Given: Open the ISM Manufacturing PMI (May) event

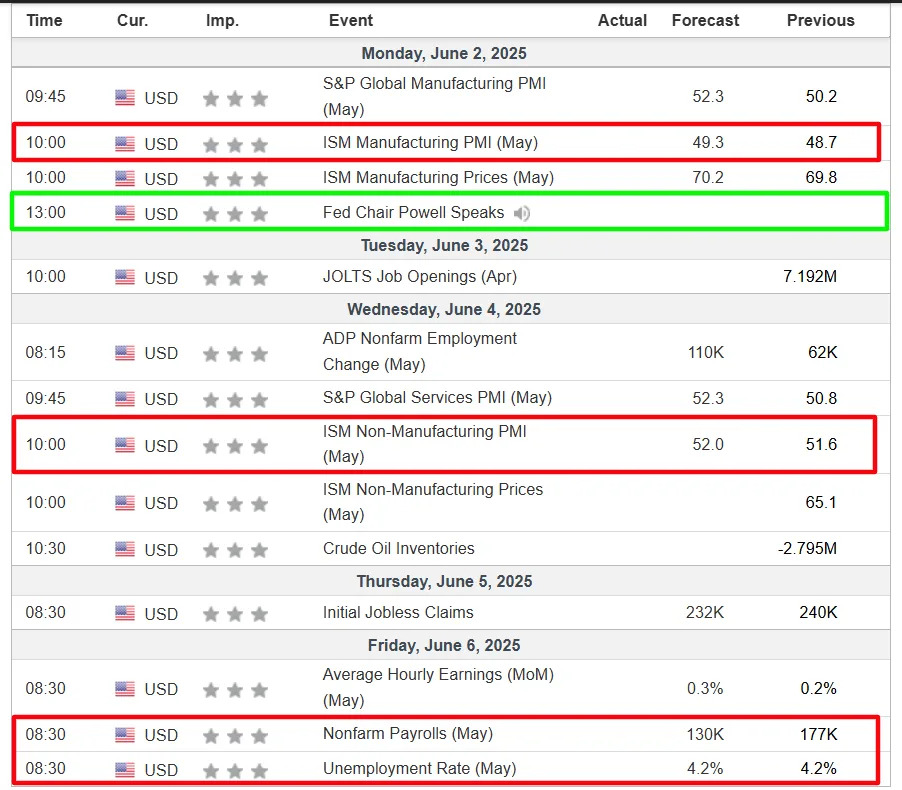Looking at the screenshot, I should pos(430,143).
